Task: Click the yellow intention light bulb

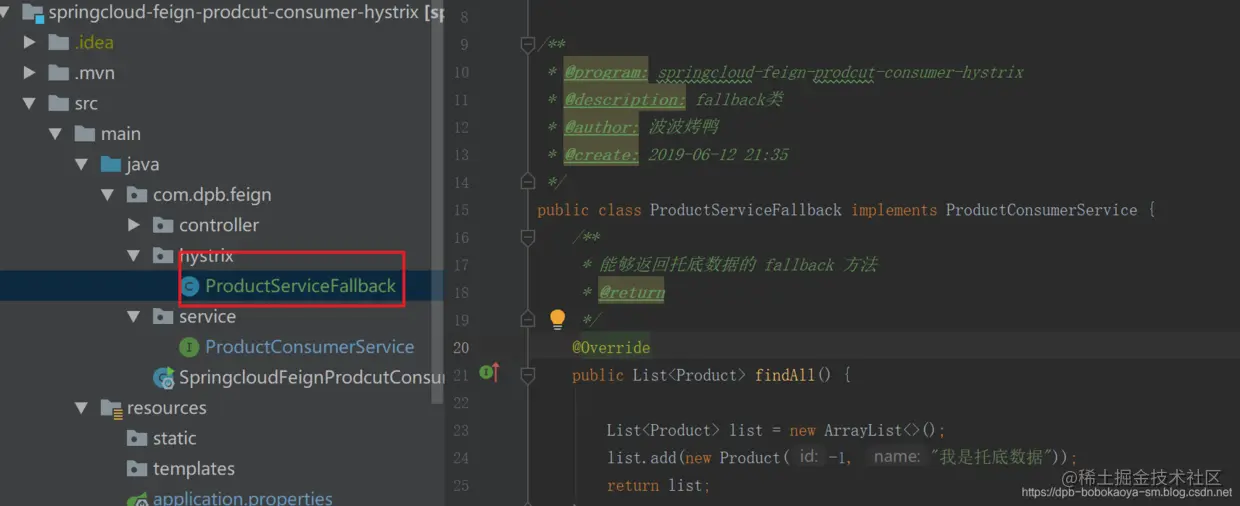Action: click(x=558, y=319)
